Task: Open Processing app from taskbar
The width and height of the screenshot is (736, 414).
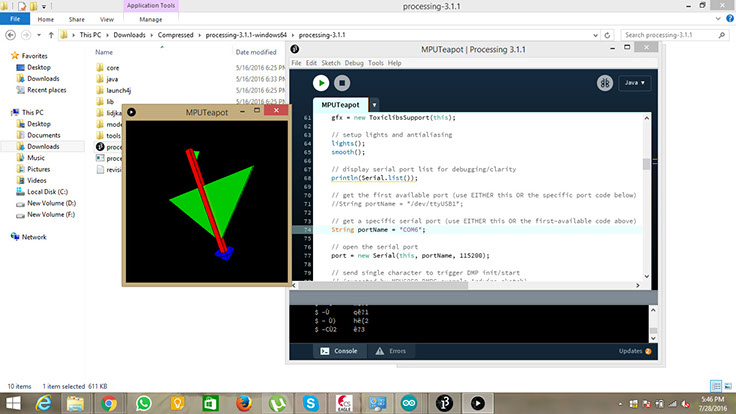Action: pos(444,404)
